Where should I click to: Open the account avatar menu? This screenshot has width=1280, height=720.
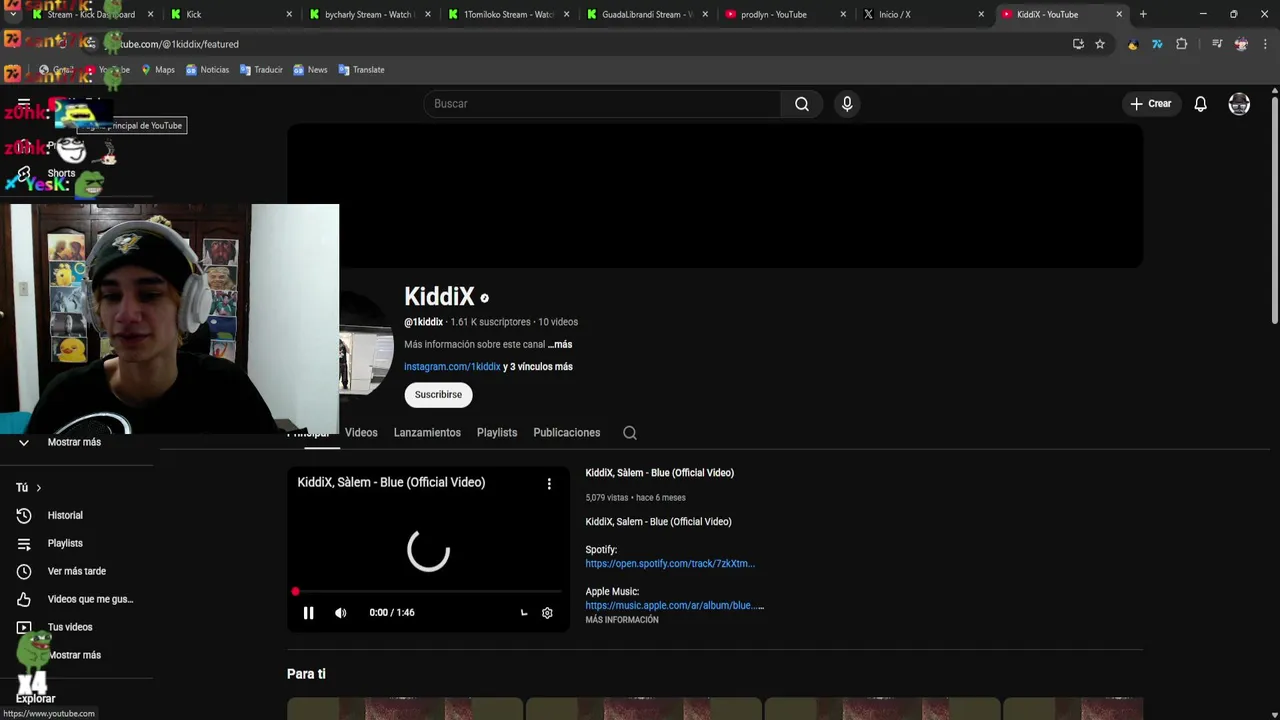[1239, 104]
